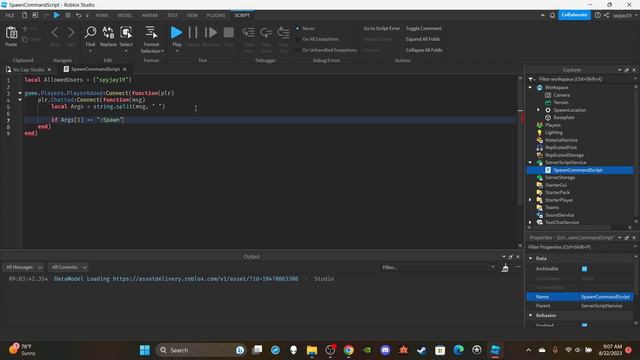Switch to the VIEW ribbon tab
The image size is (640, 360).
pos(192,16)
